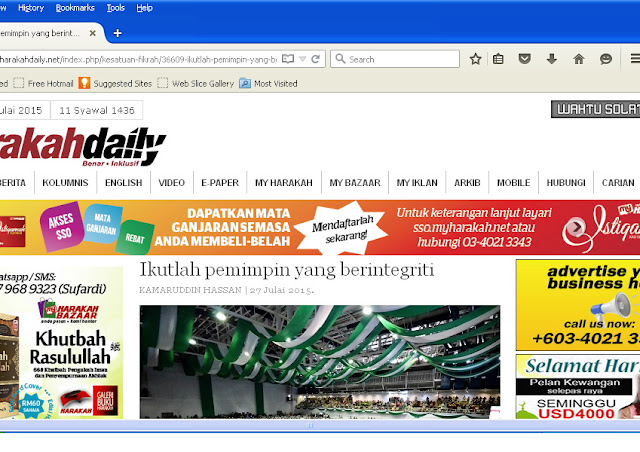Screen dimensions: 640x452
Task: Toggle Reader View book icon in address bar
Action: (288, 59)
